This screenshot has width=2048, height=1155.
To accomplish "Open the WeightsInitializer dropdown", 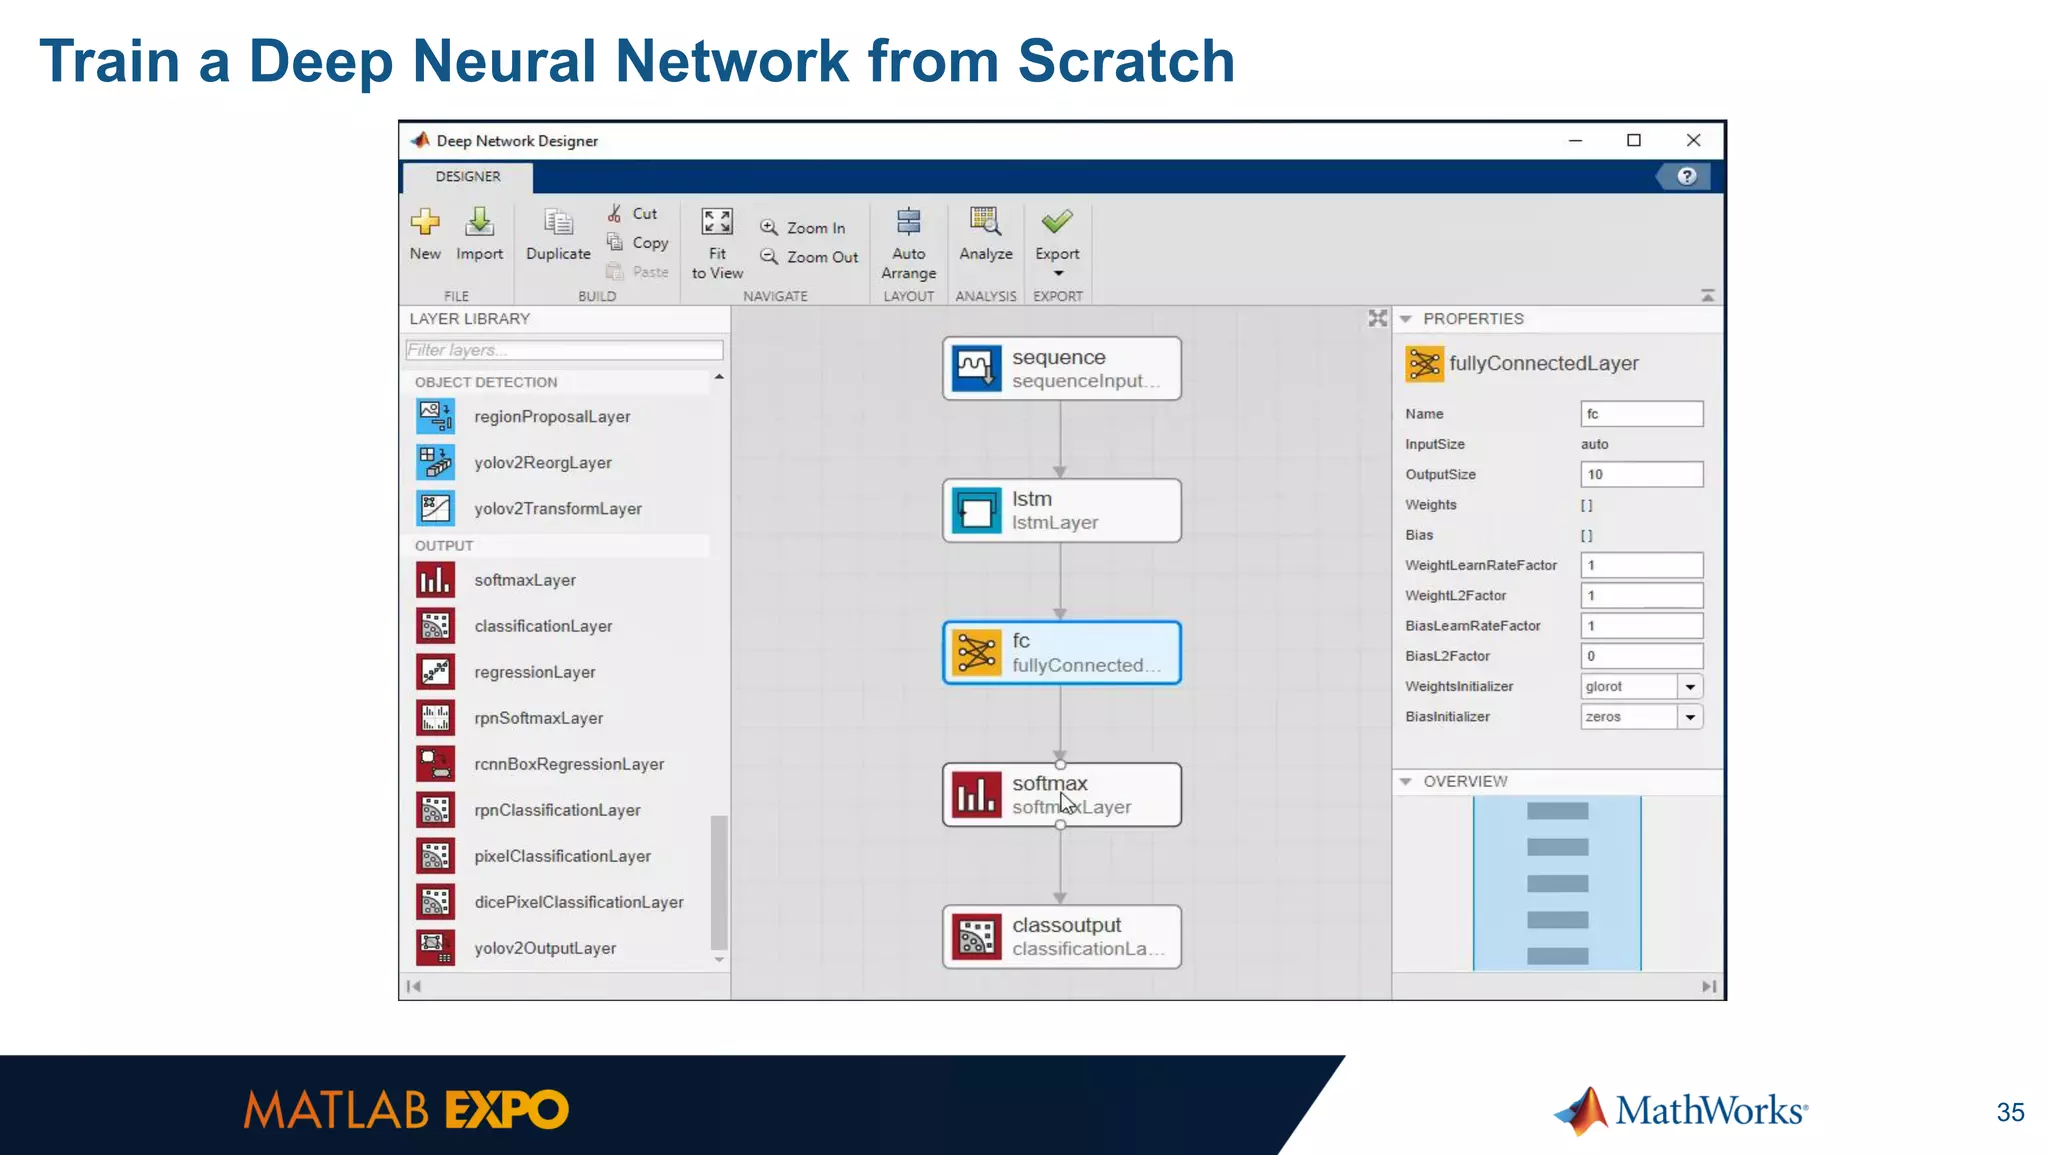I will pos(1690,687).
